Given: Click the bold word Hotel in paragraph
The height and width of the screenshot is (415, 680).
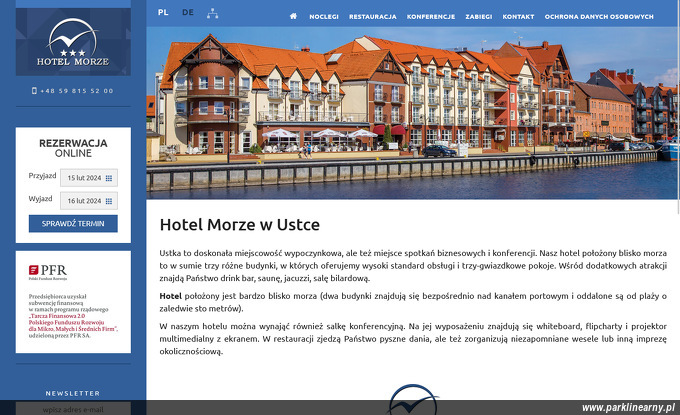Looking at the screenshot, I should click(x=170, y=296).
